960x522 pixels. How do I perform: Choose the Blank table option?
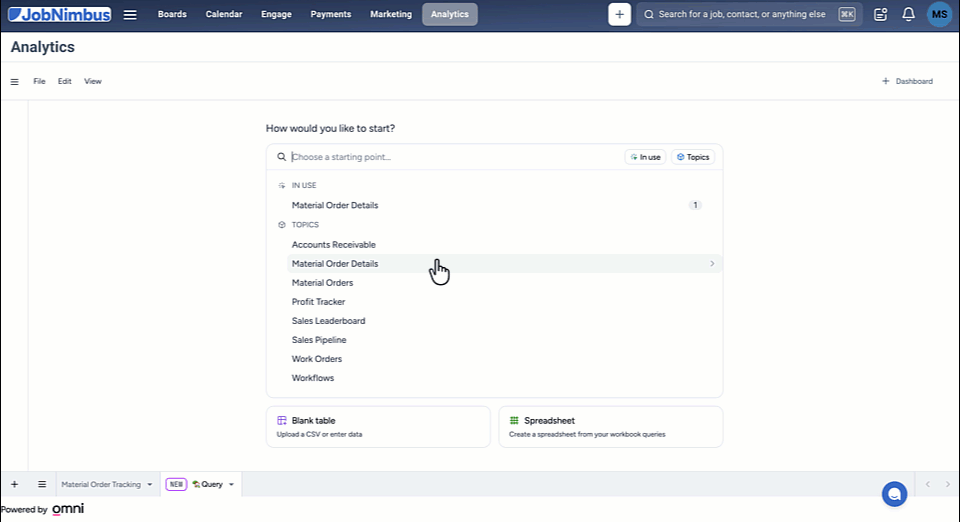click(378, 427)
